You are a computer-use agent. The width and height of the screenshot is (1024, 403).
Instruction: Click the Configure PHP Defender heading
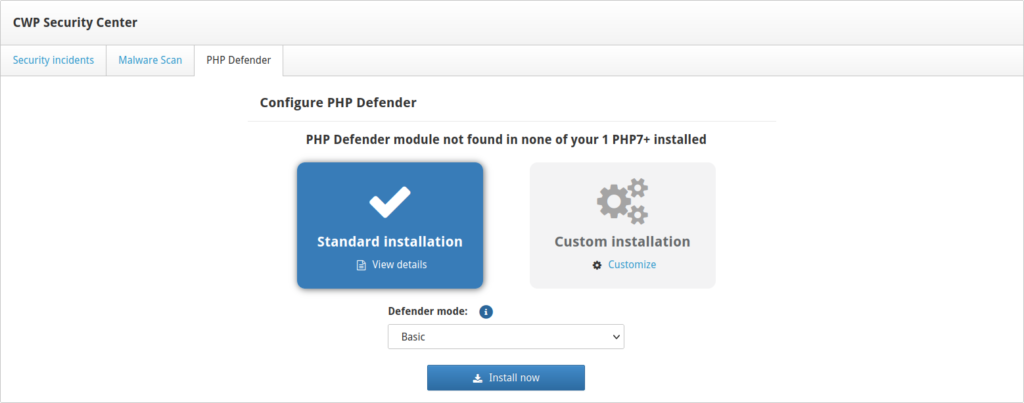338,102
